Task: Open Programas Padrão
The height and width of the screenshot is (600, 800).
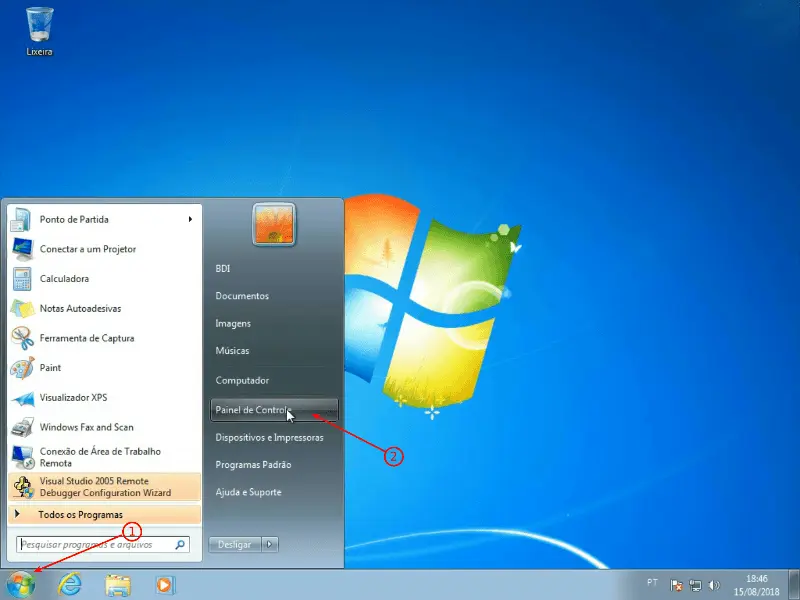Action: point(253,465)
